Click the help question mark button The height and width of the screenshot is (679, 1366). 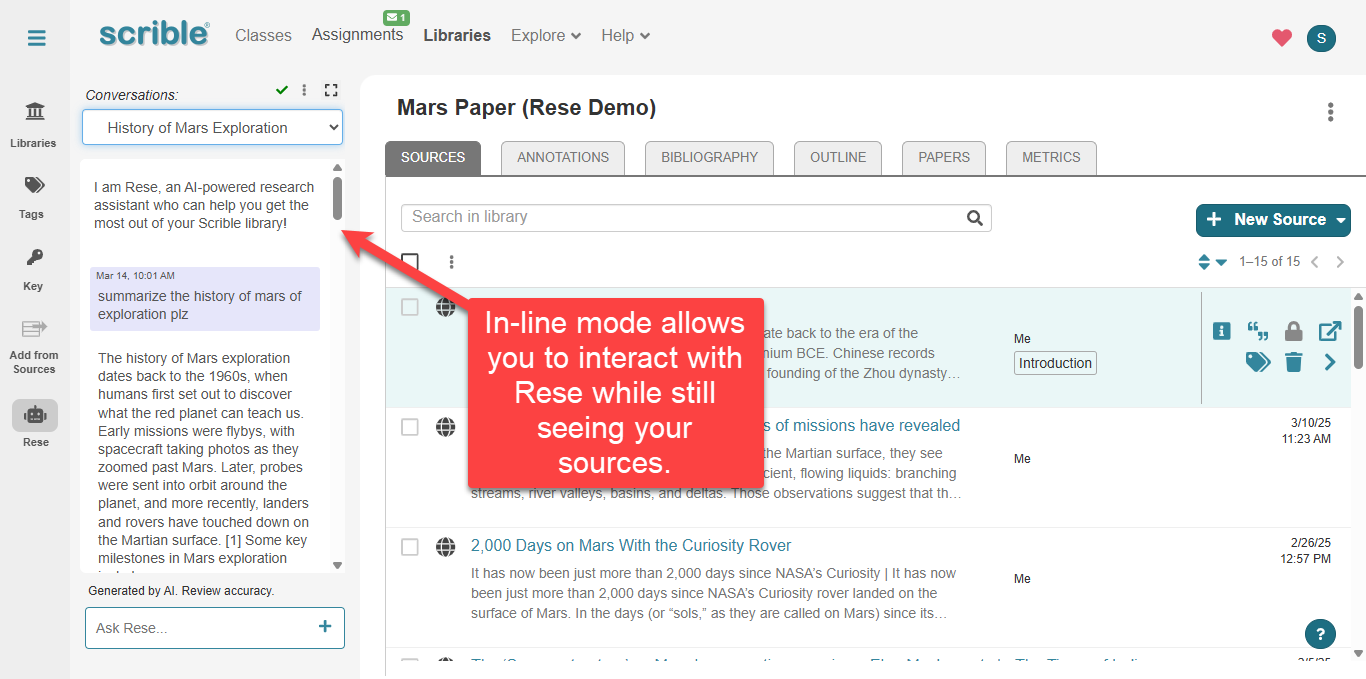tap(1320, 634)
